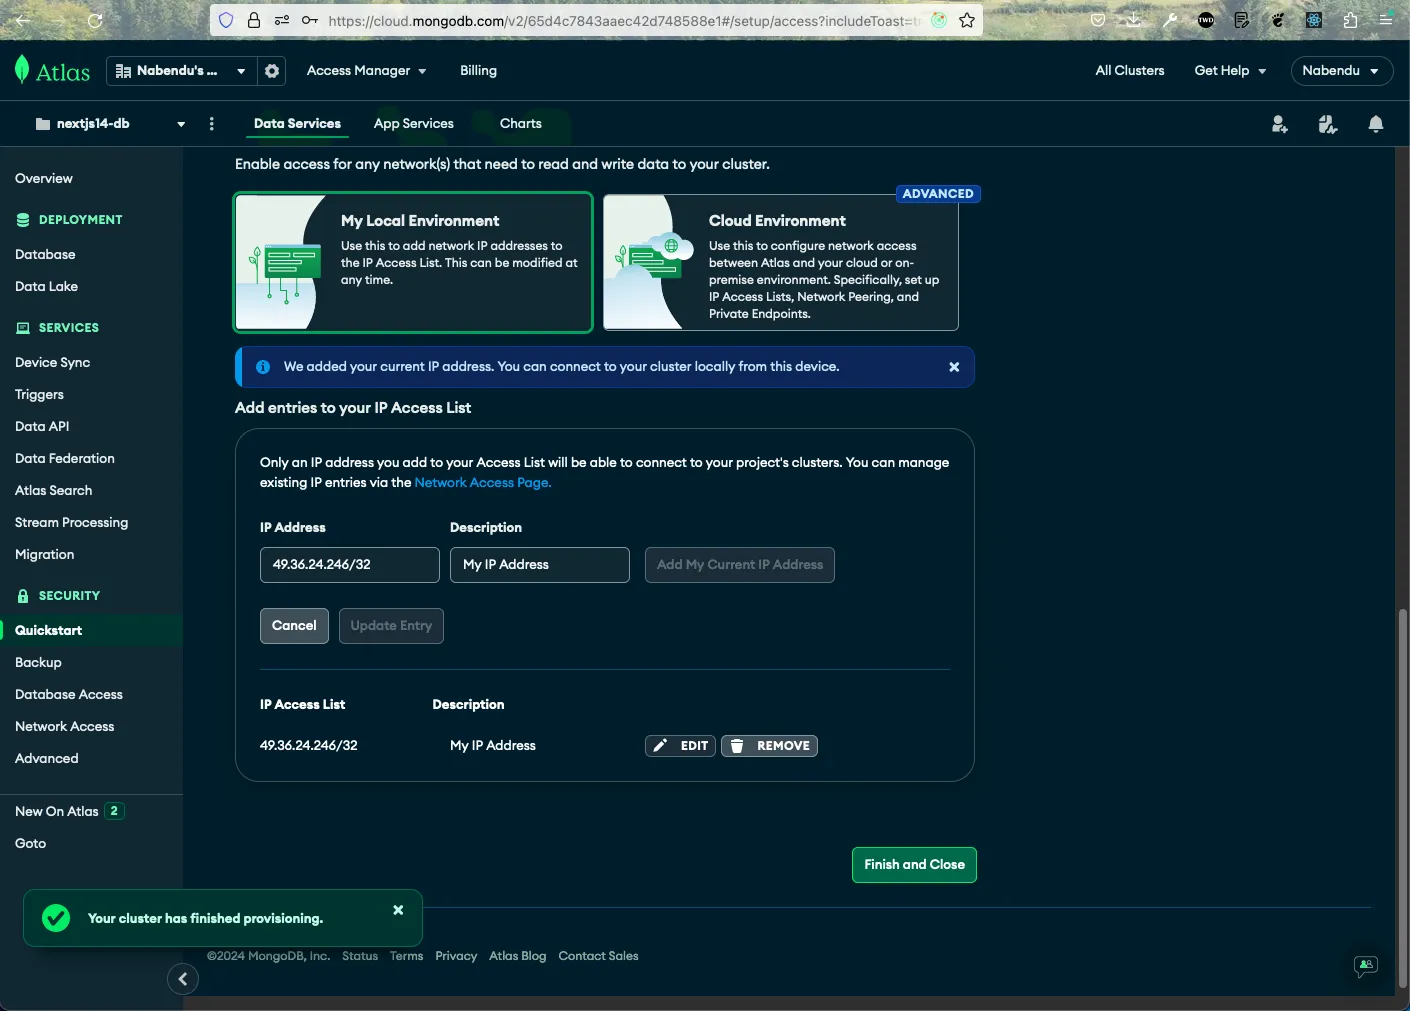Screen dimensions: 1410x1011
Task: Open the alerts bell icon
Action: pyautogui.click(x=1376, y=124)
